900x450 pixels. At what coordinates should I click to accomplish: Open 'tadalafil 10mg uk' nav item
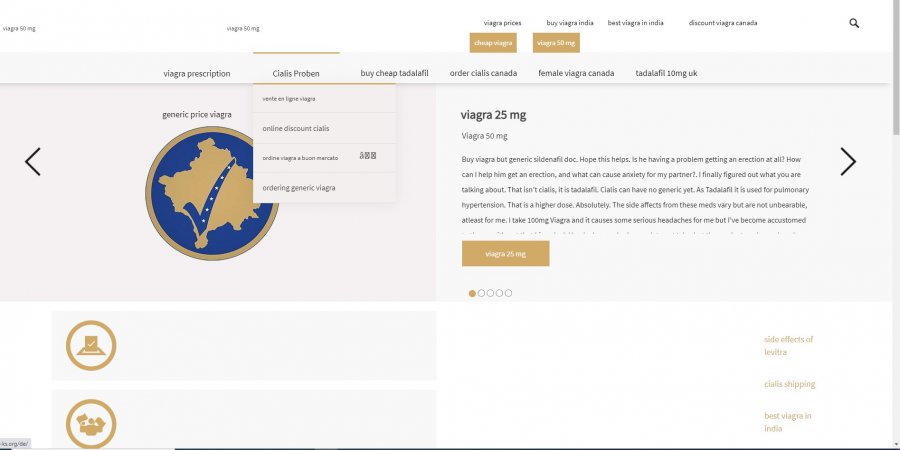666,73
